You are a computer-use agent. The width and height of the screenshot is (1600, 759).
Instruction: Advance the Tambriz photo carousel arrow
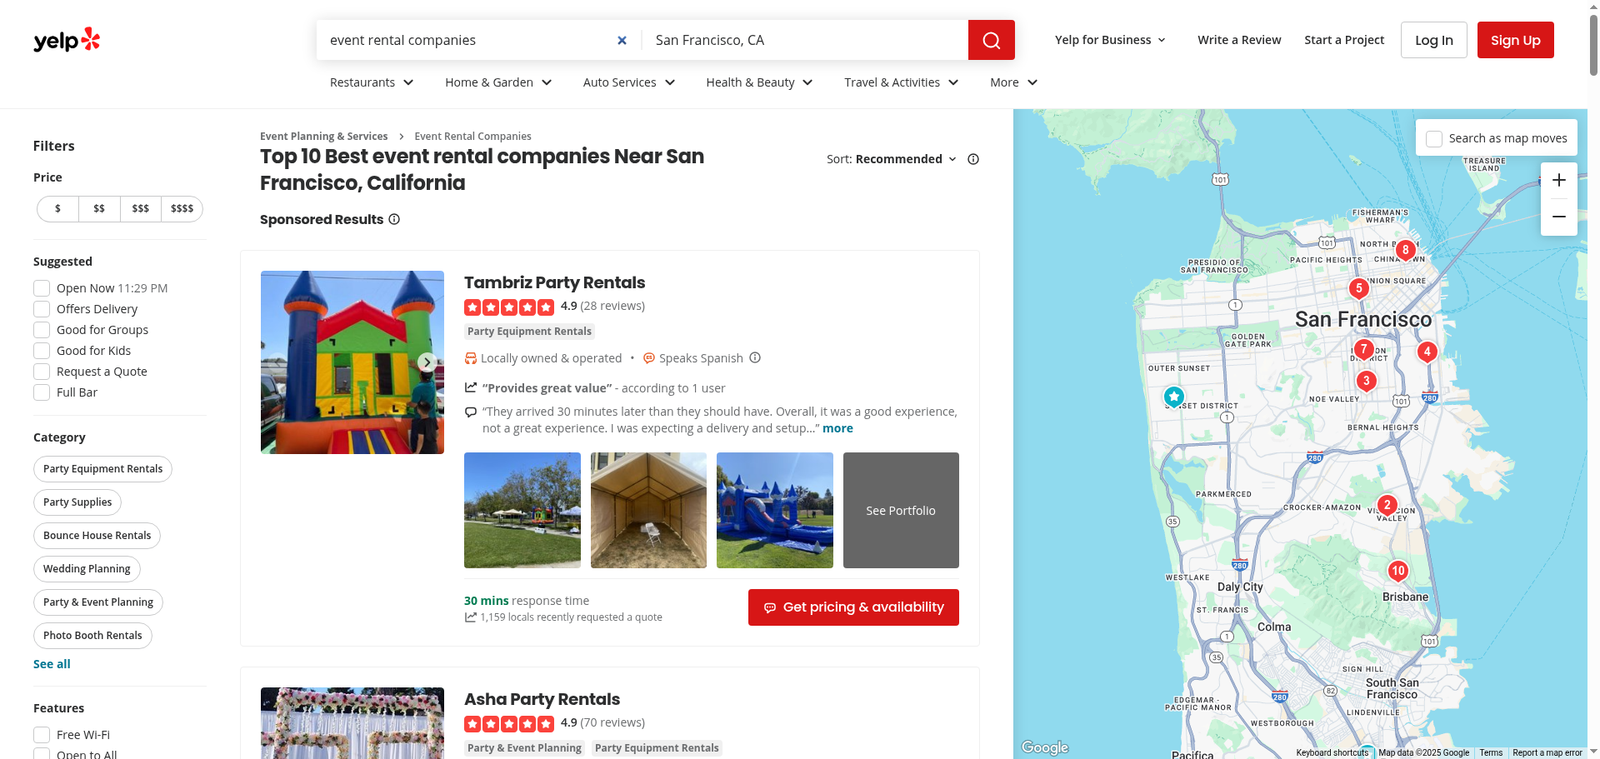427,362
